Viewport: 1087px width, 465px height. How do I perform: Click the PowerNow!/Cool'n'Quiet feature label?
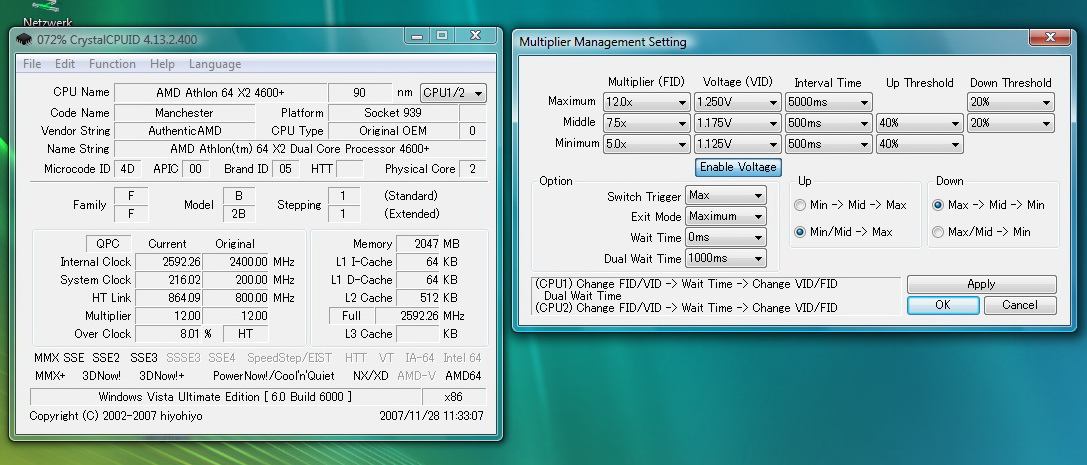[x=274, y=376]
